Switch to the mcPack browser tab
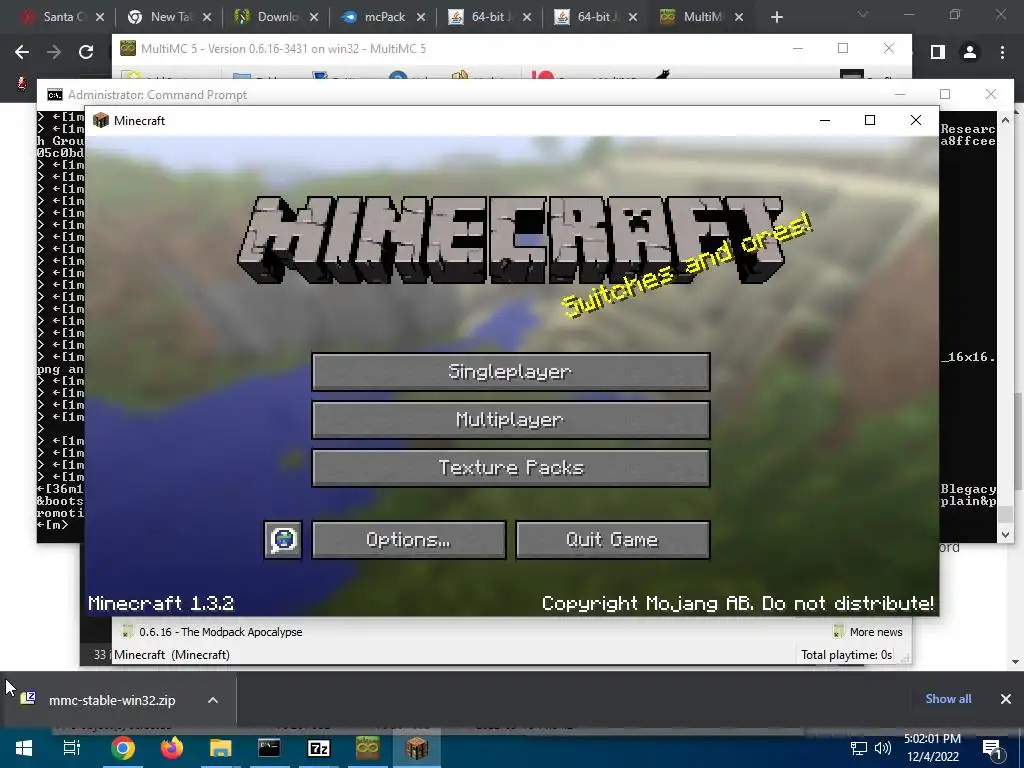Screen dimensions: 1024x768 [x=384, y=17]
